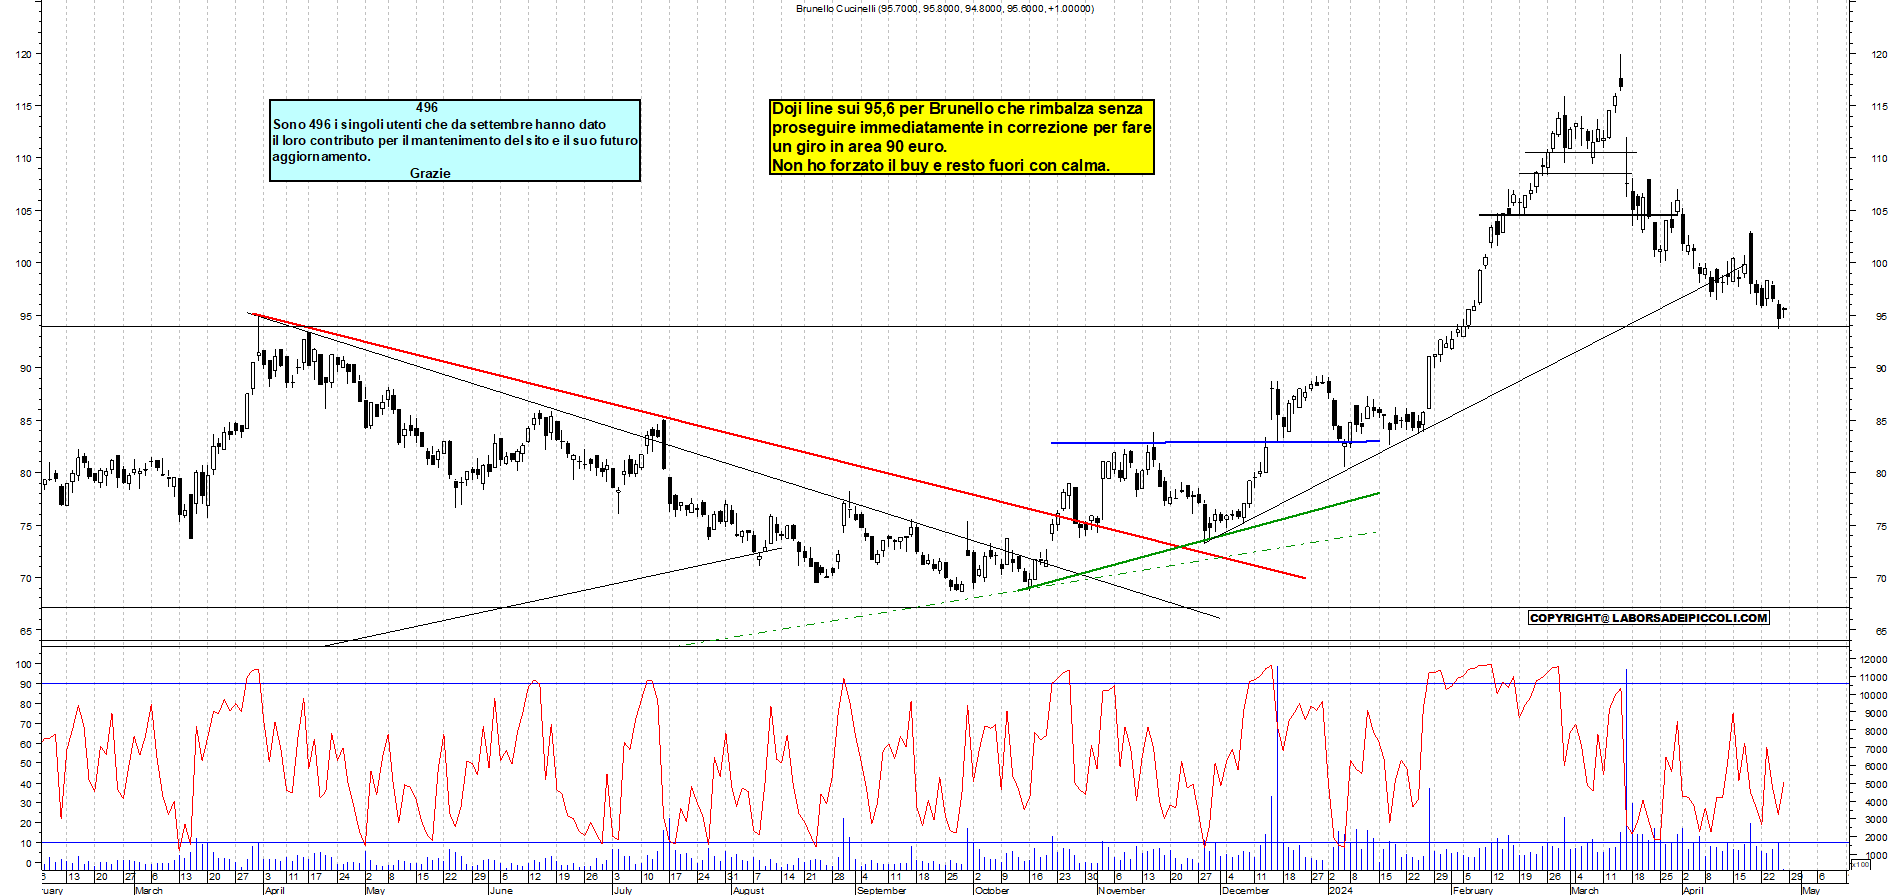The image size is (1890, 895).
Task: Click the word 'Grazie' in cyan box
Action: (430, 174)
